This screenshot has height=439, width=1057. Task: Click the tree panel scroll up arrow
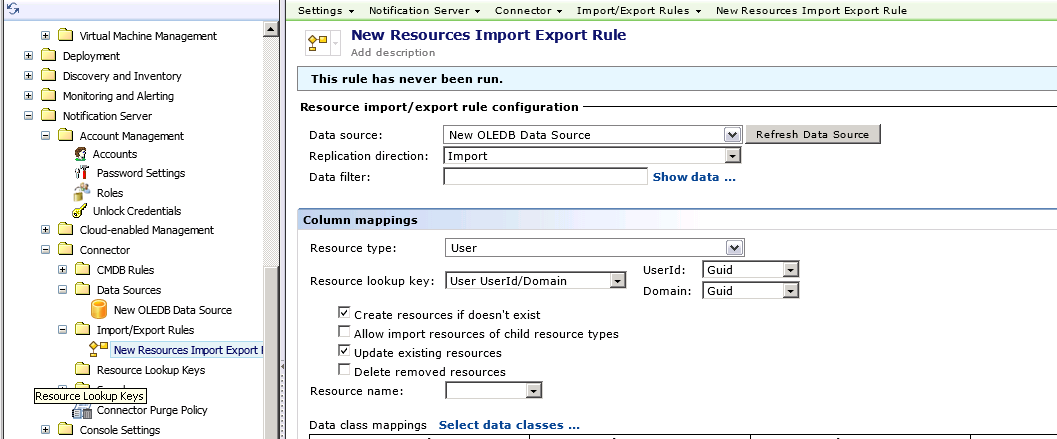pos(271,29)
